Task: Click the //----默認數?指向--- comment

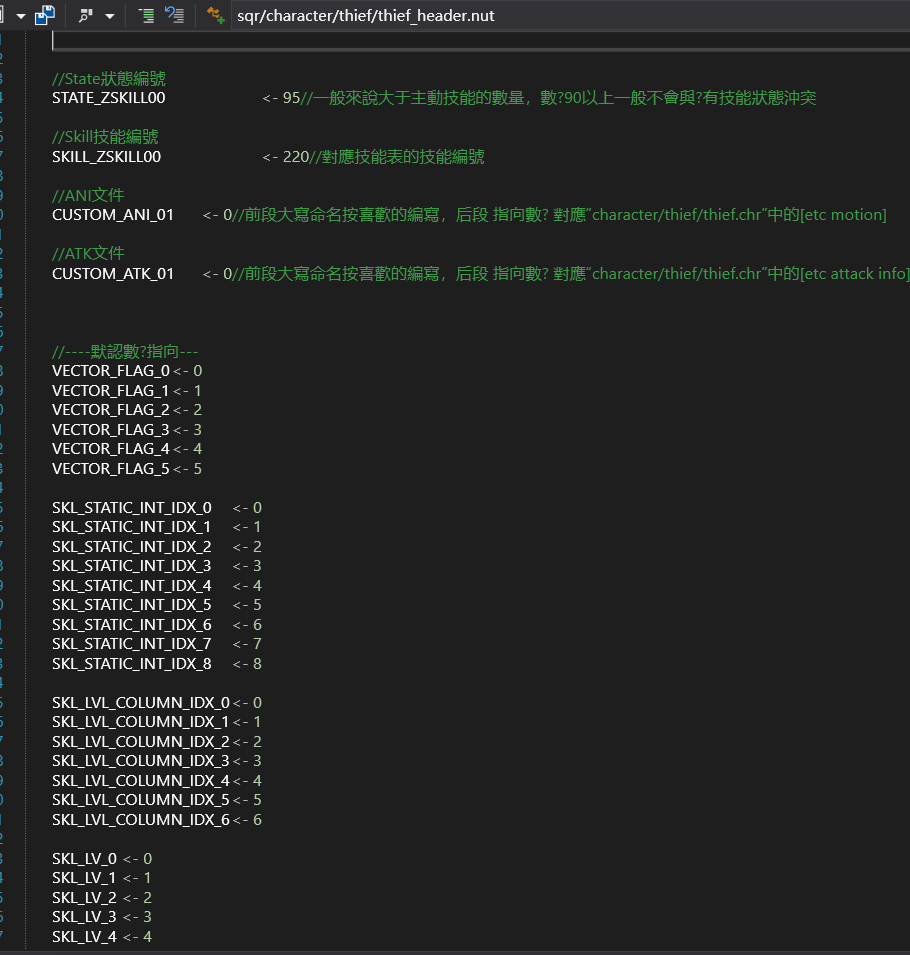Action: (x=125, y=352)
